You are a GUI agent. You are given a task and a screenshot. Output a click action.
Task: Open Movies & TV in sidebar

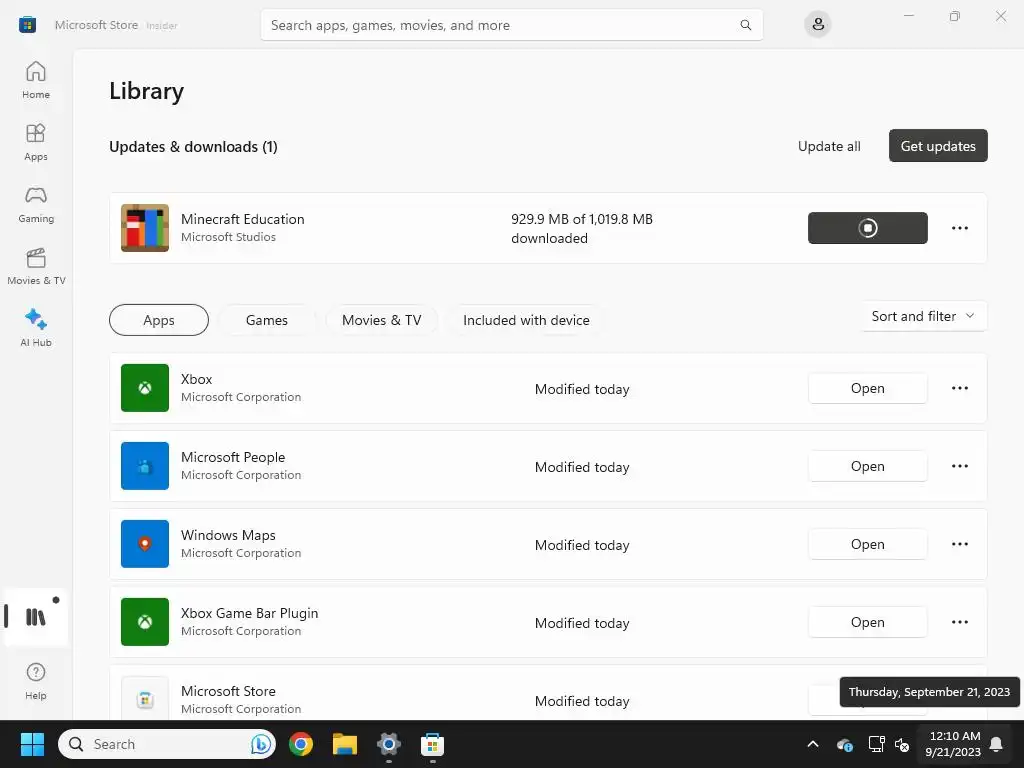[36, 266]
